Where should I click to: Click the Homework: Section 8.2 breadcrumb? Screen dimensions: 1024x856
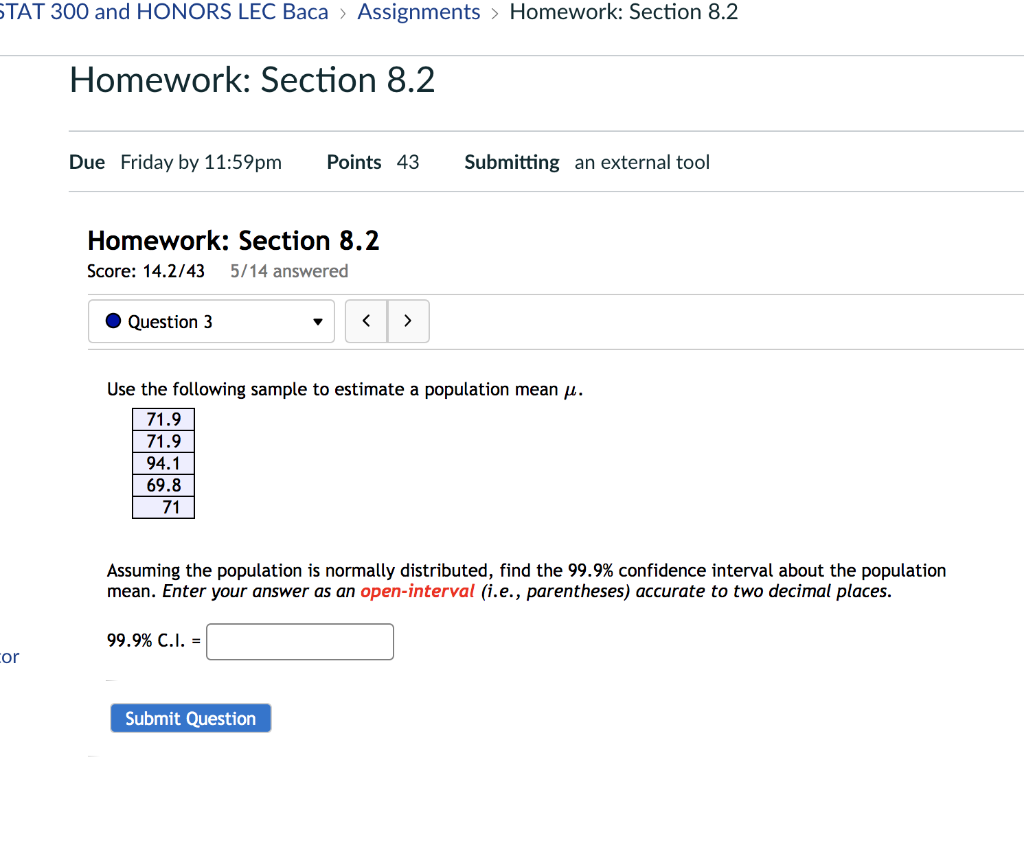click(x=623, y=12)
